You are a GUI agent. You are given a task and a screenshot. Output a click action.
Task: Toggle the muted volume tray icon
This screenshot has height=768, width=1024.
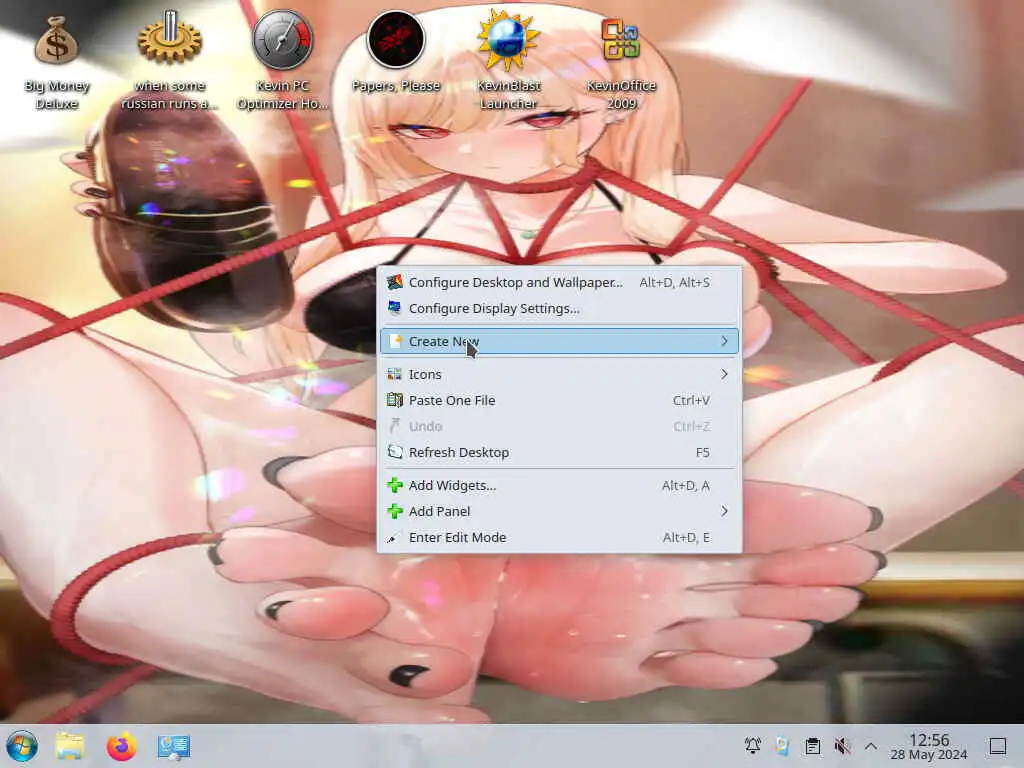[842, 746]
